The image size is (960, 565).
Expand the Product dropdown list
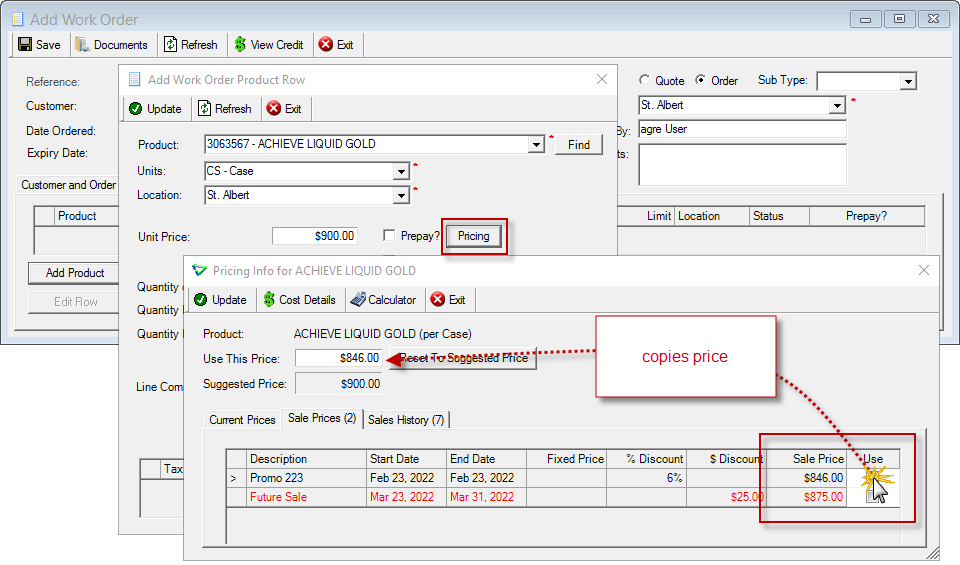[536, 144]
